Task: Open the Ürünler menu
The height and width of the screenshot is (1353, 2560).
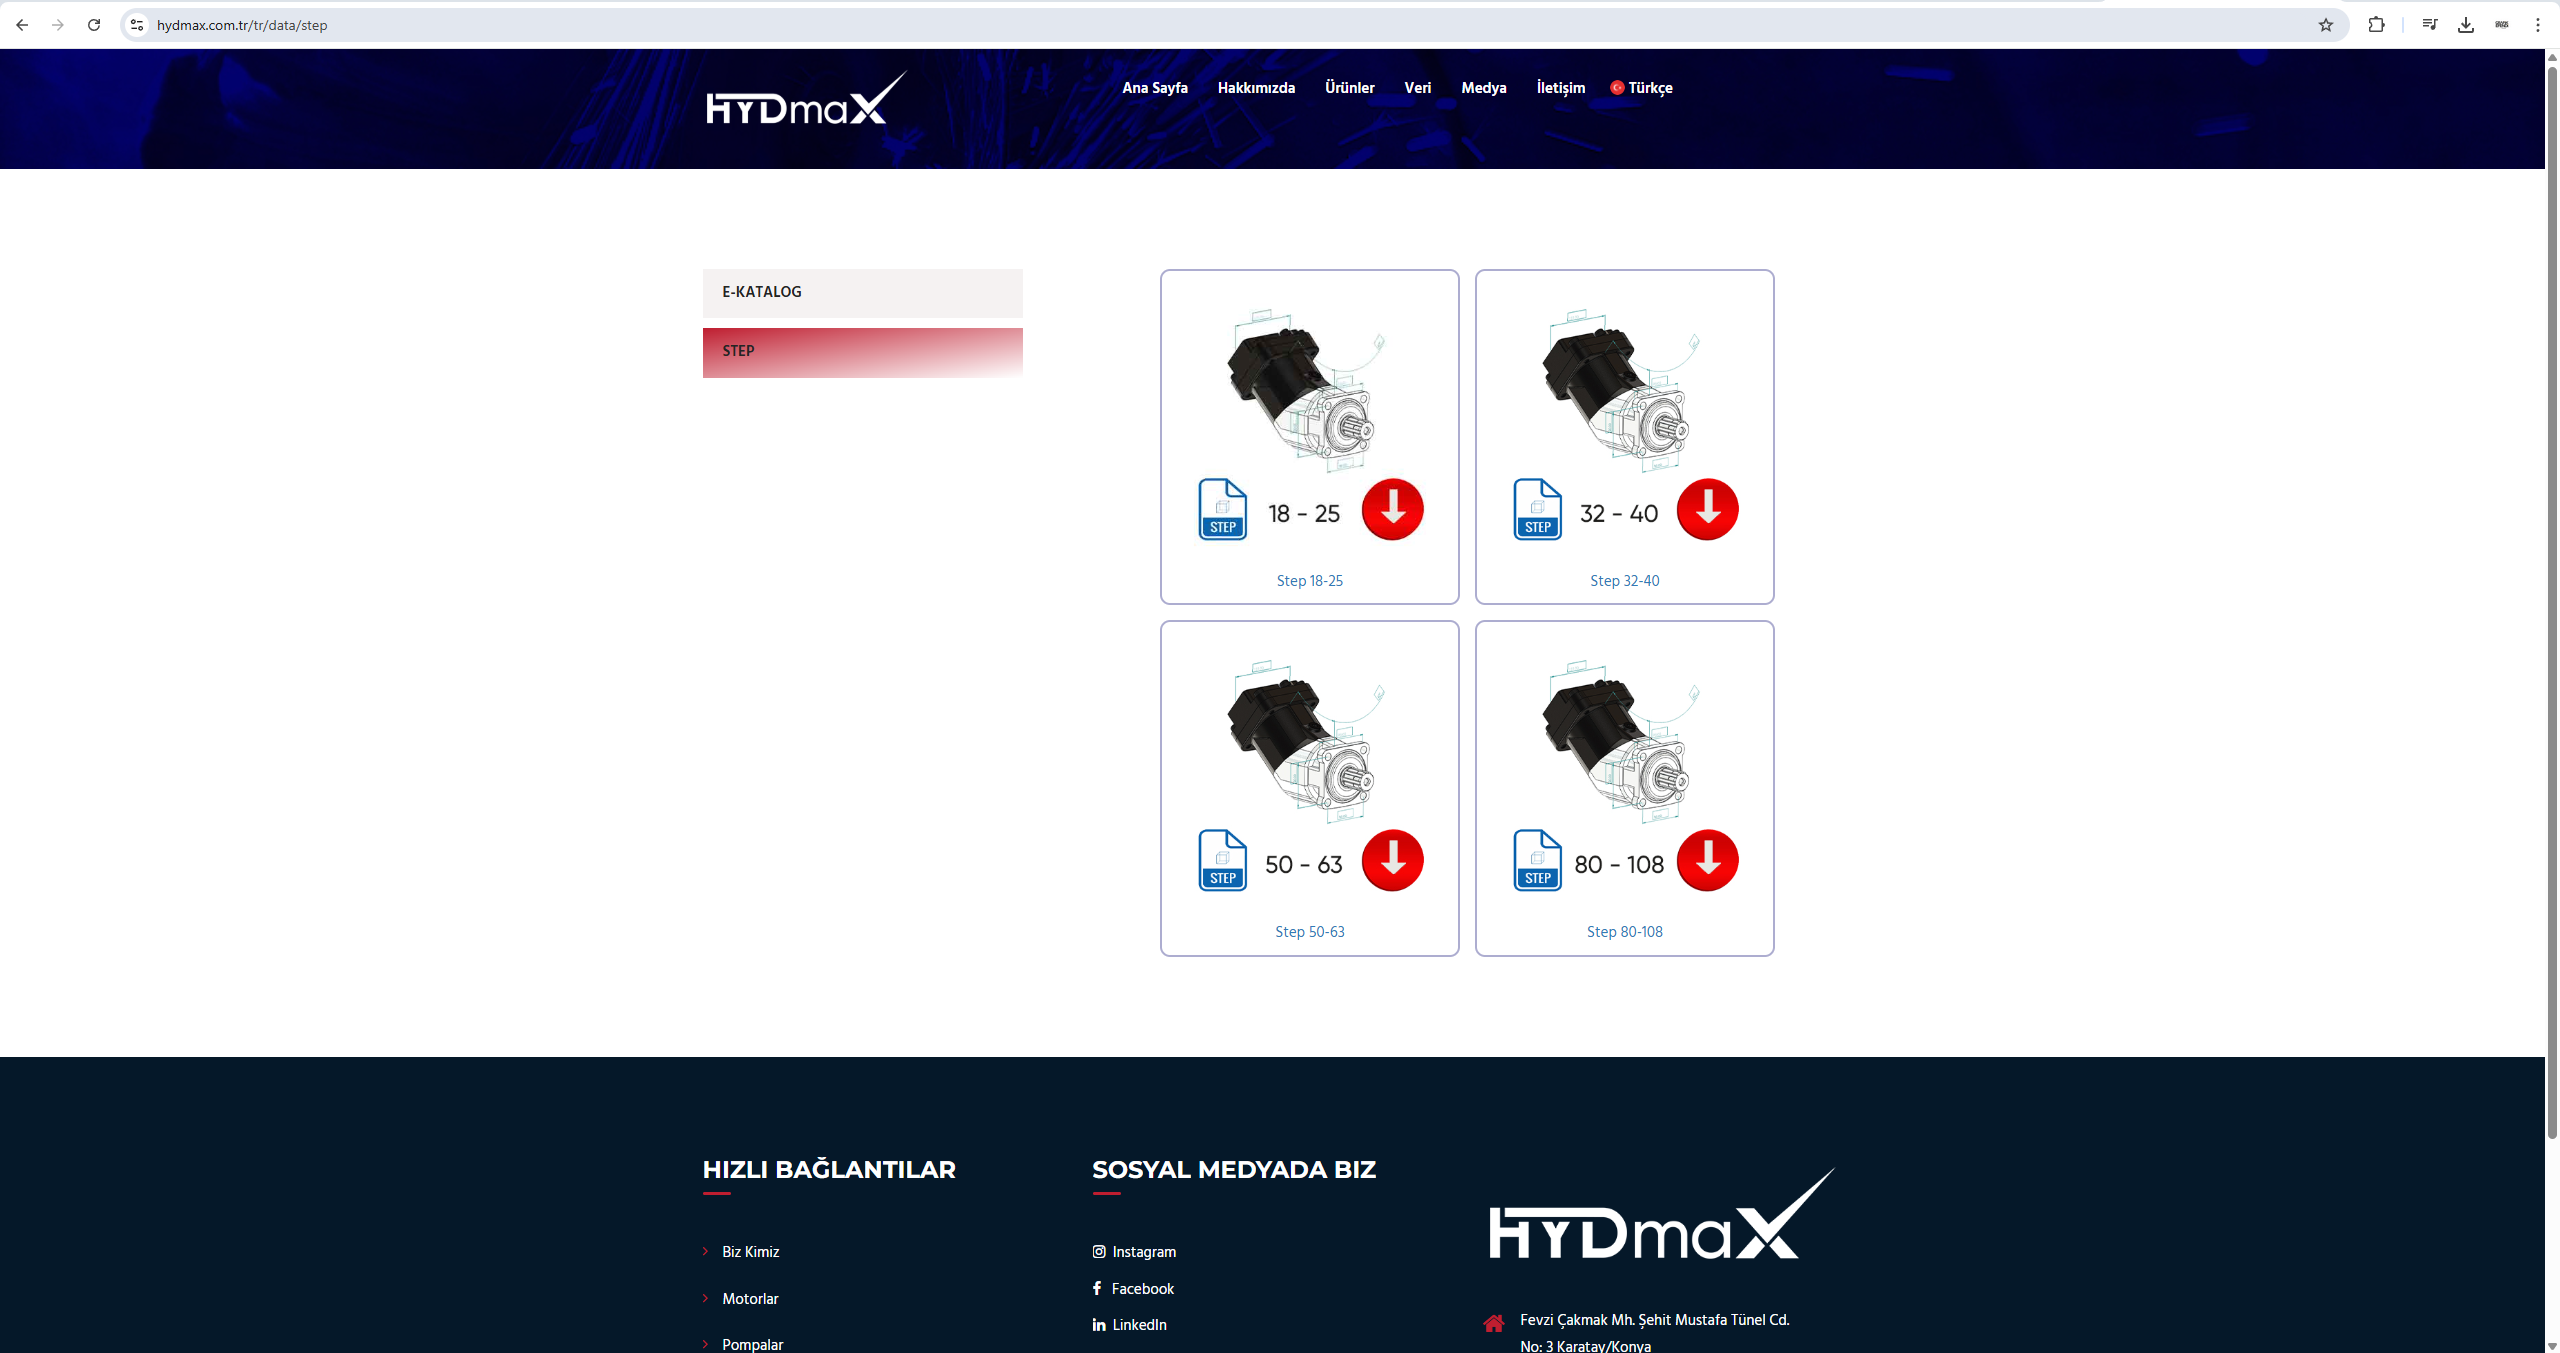Action: [x=1349, y=88]
